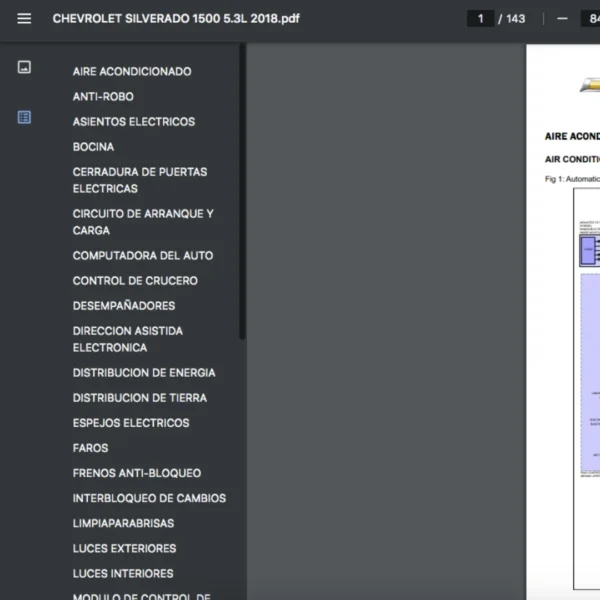Go to LUCES EXTERIORES section
600x600 pixels.
(x=124, y=548)
